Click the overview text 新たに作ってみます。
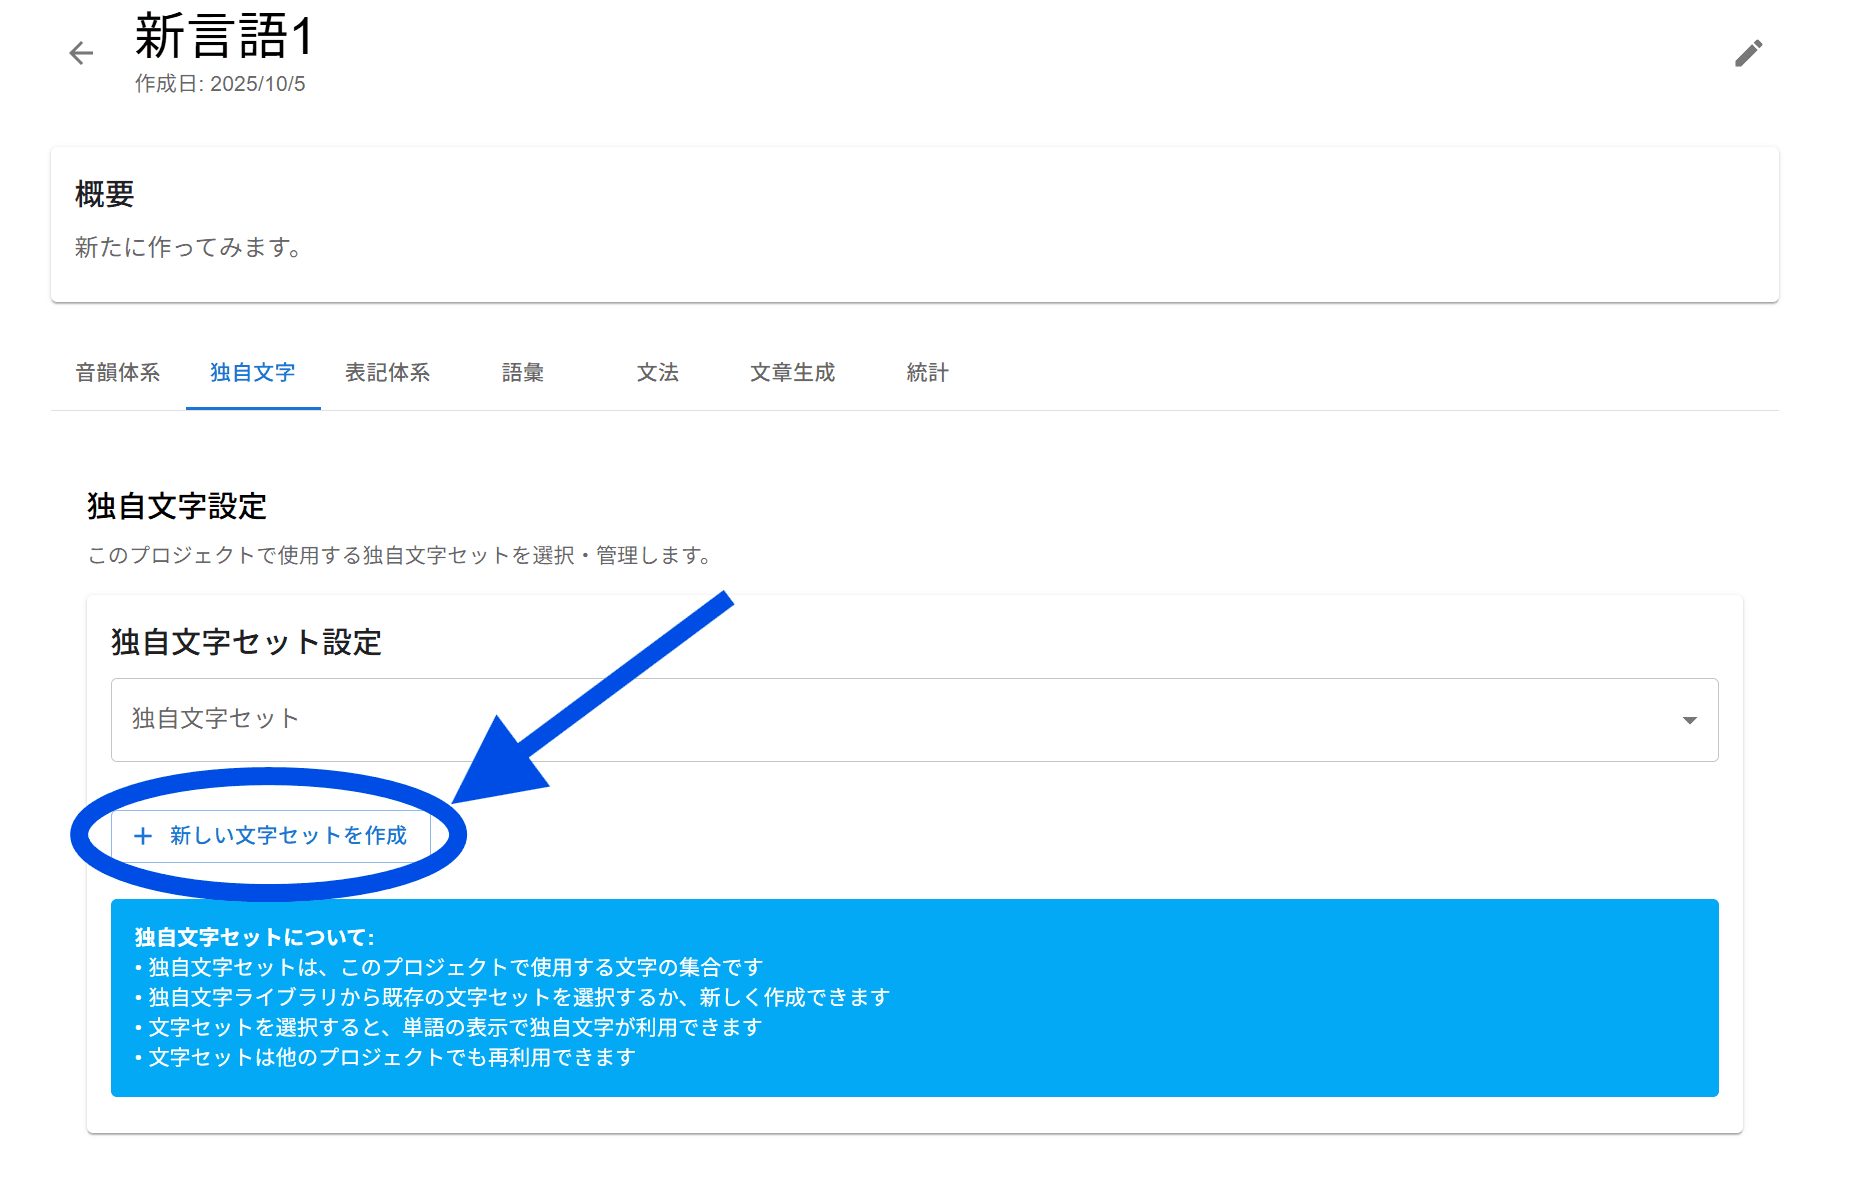Viewport: 1852px width, 1184px height. point(189,247)
